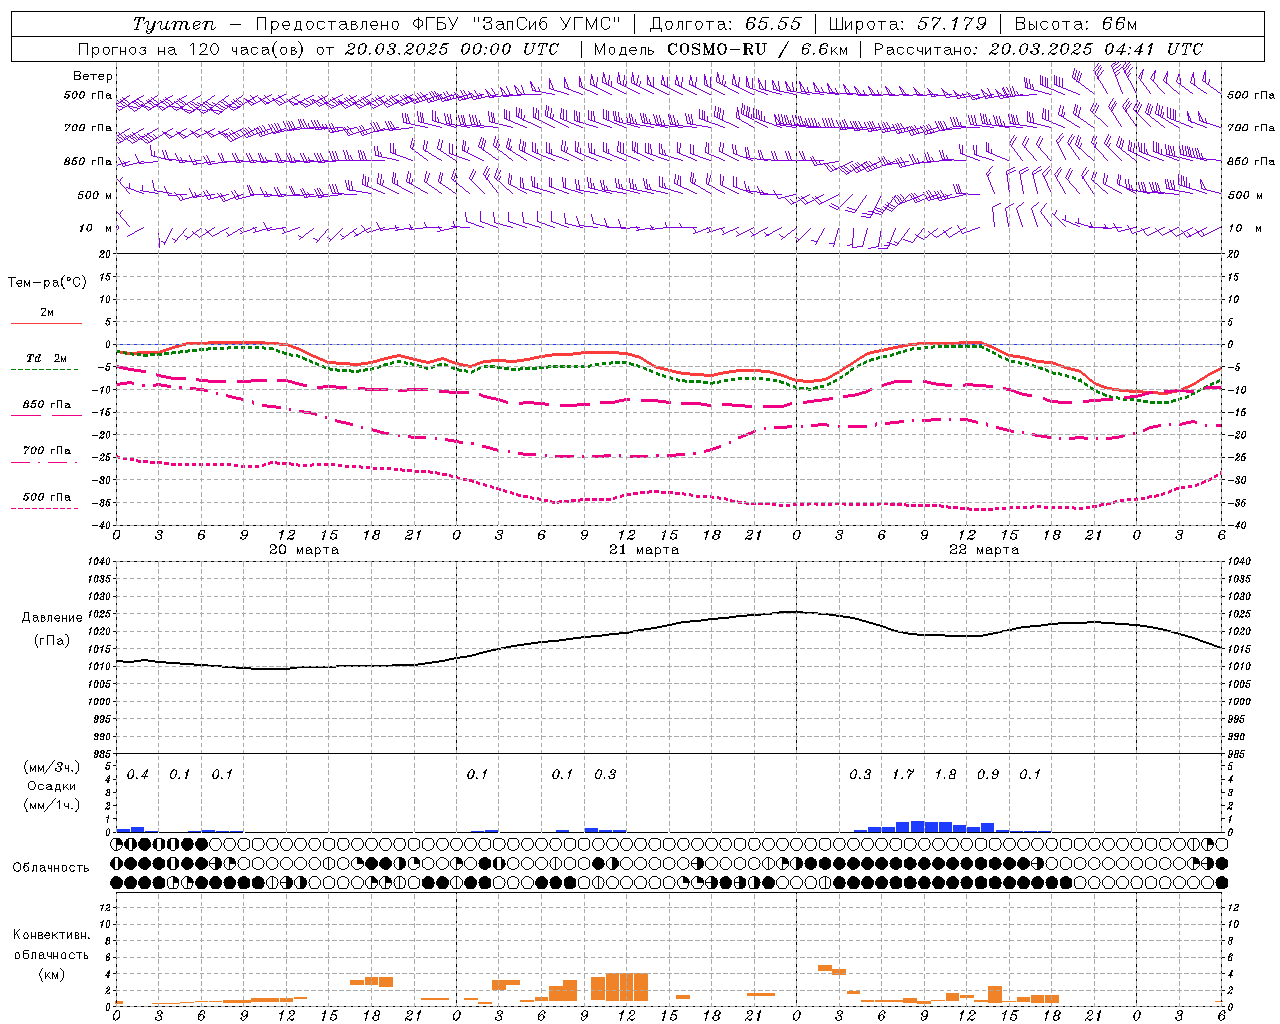Click the 'Долгота: 65.55' header field
The image size is (1280, 1024).
coord(725,24)
